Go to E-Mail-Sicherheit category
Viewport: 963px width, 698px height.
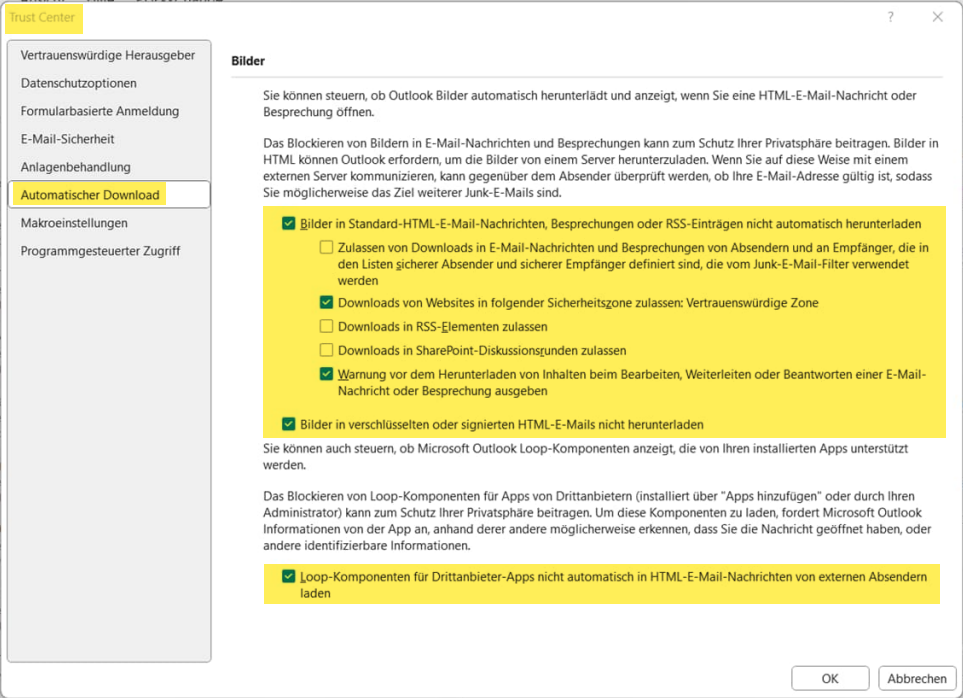point(68,139)
